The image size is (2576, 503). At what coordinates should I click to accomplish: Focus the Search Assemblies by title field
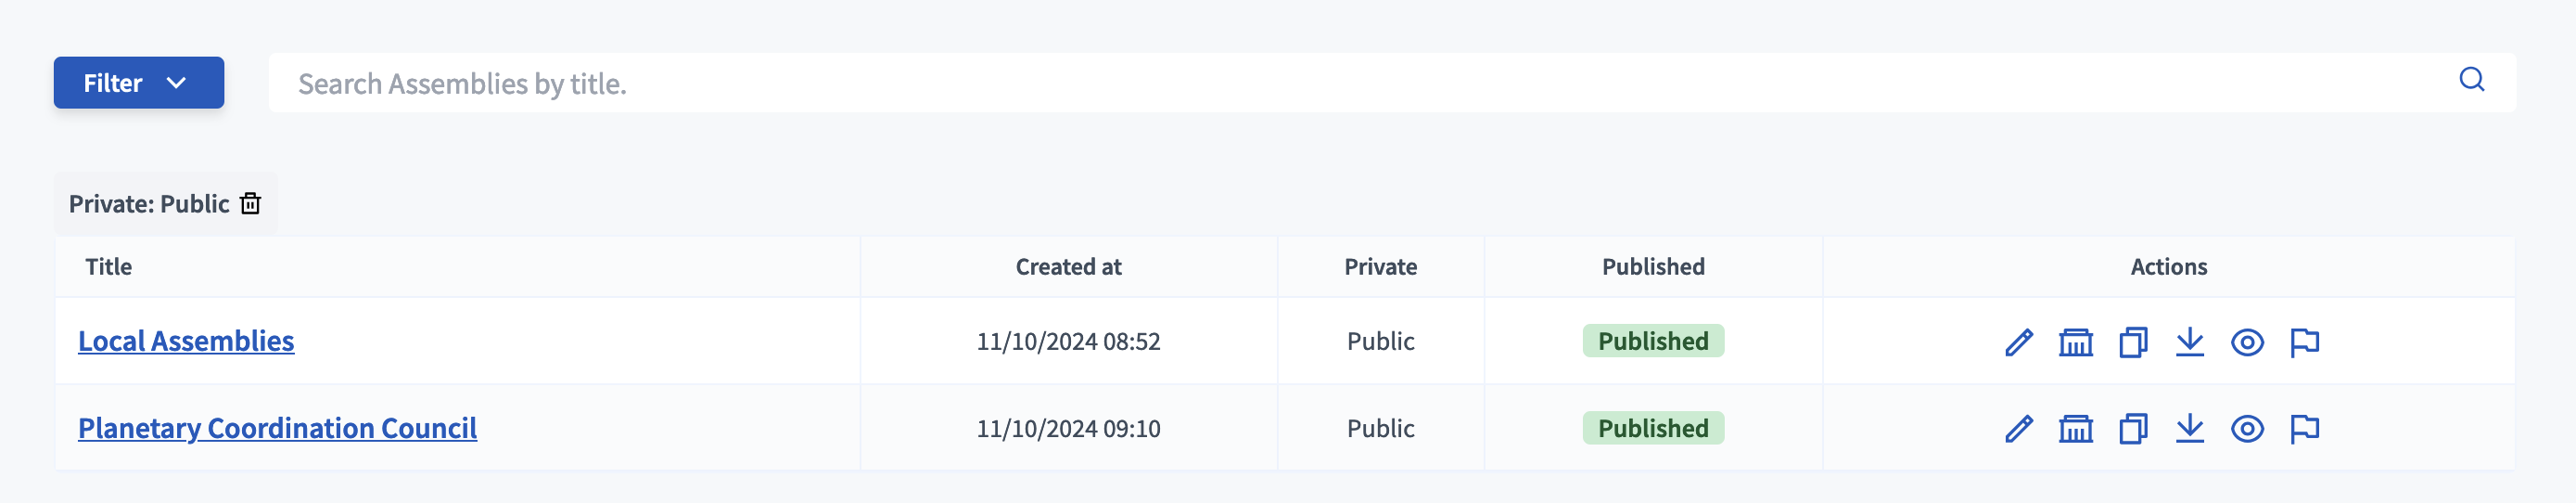(1300, 84)
